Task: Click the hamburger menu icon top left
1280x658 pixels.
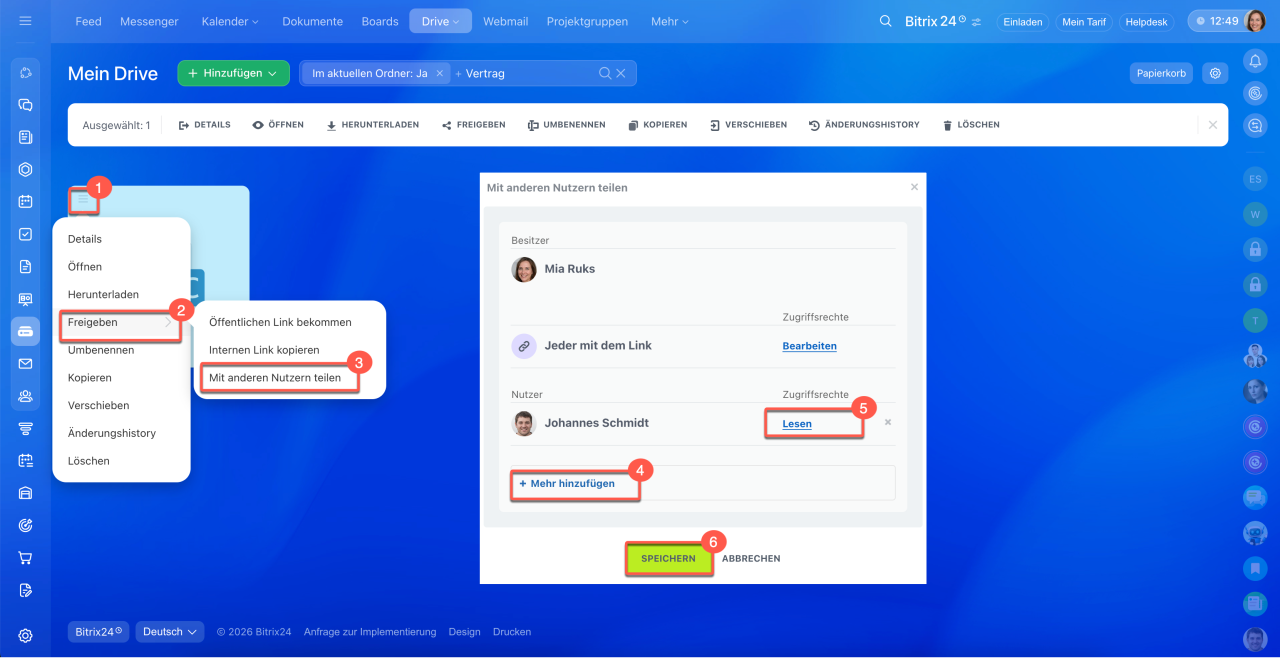Action: click(25, 21)
